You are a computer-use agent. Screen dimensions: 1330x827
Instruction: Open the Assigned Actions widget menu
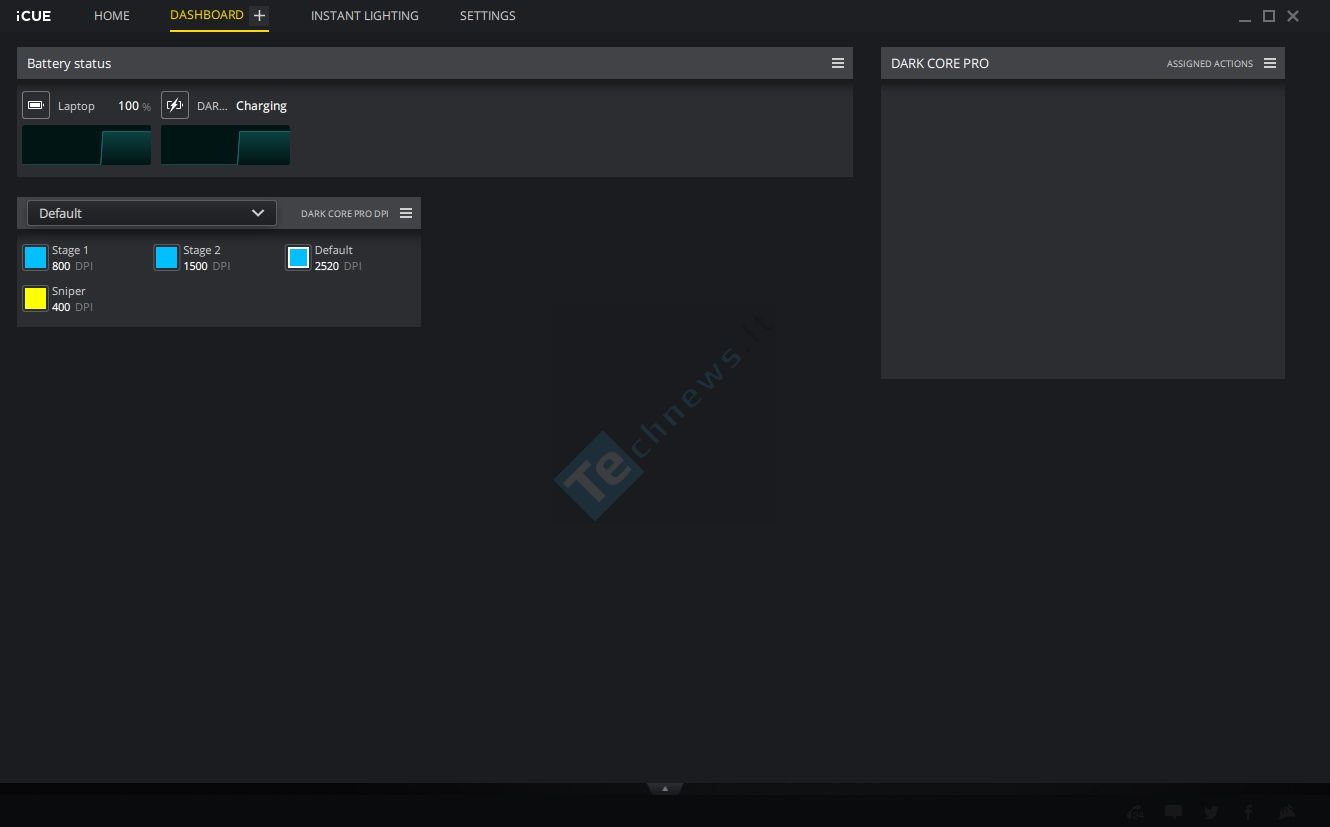(1270, 63)
